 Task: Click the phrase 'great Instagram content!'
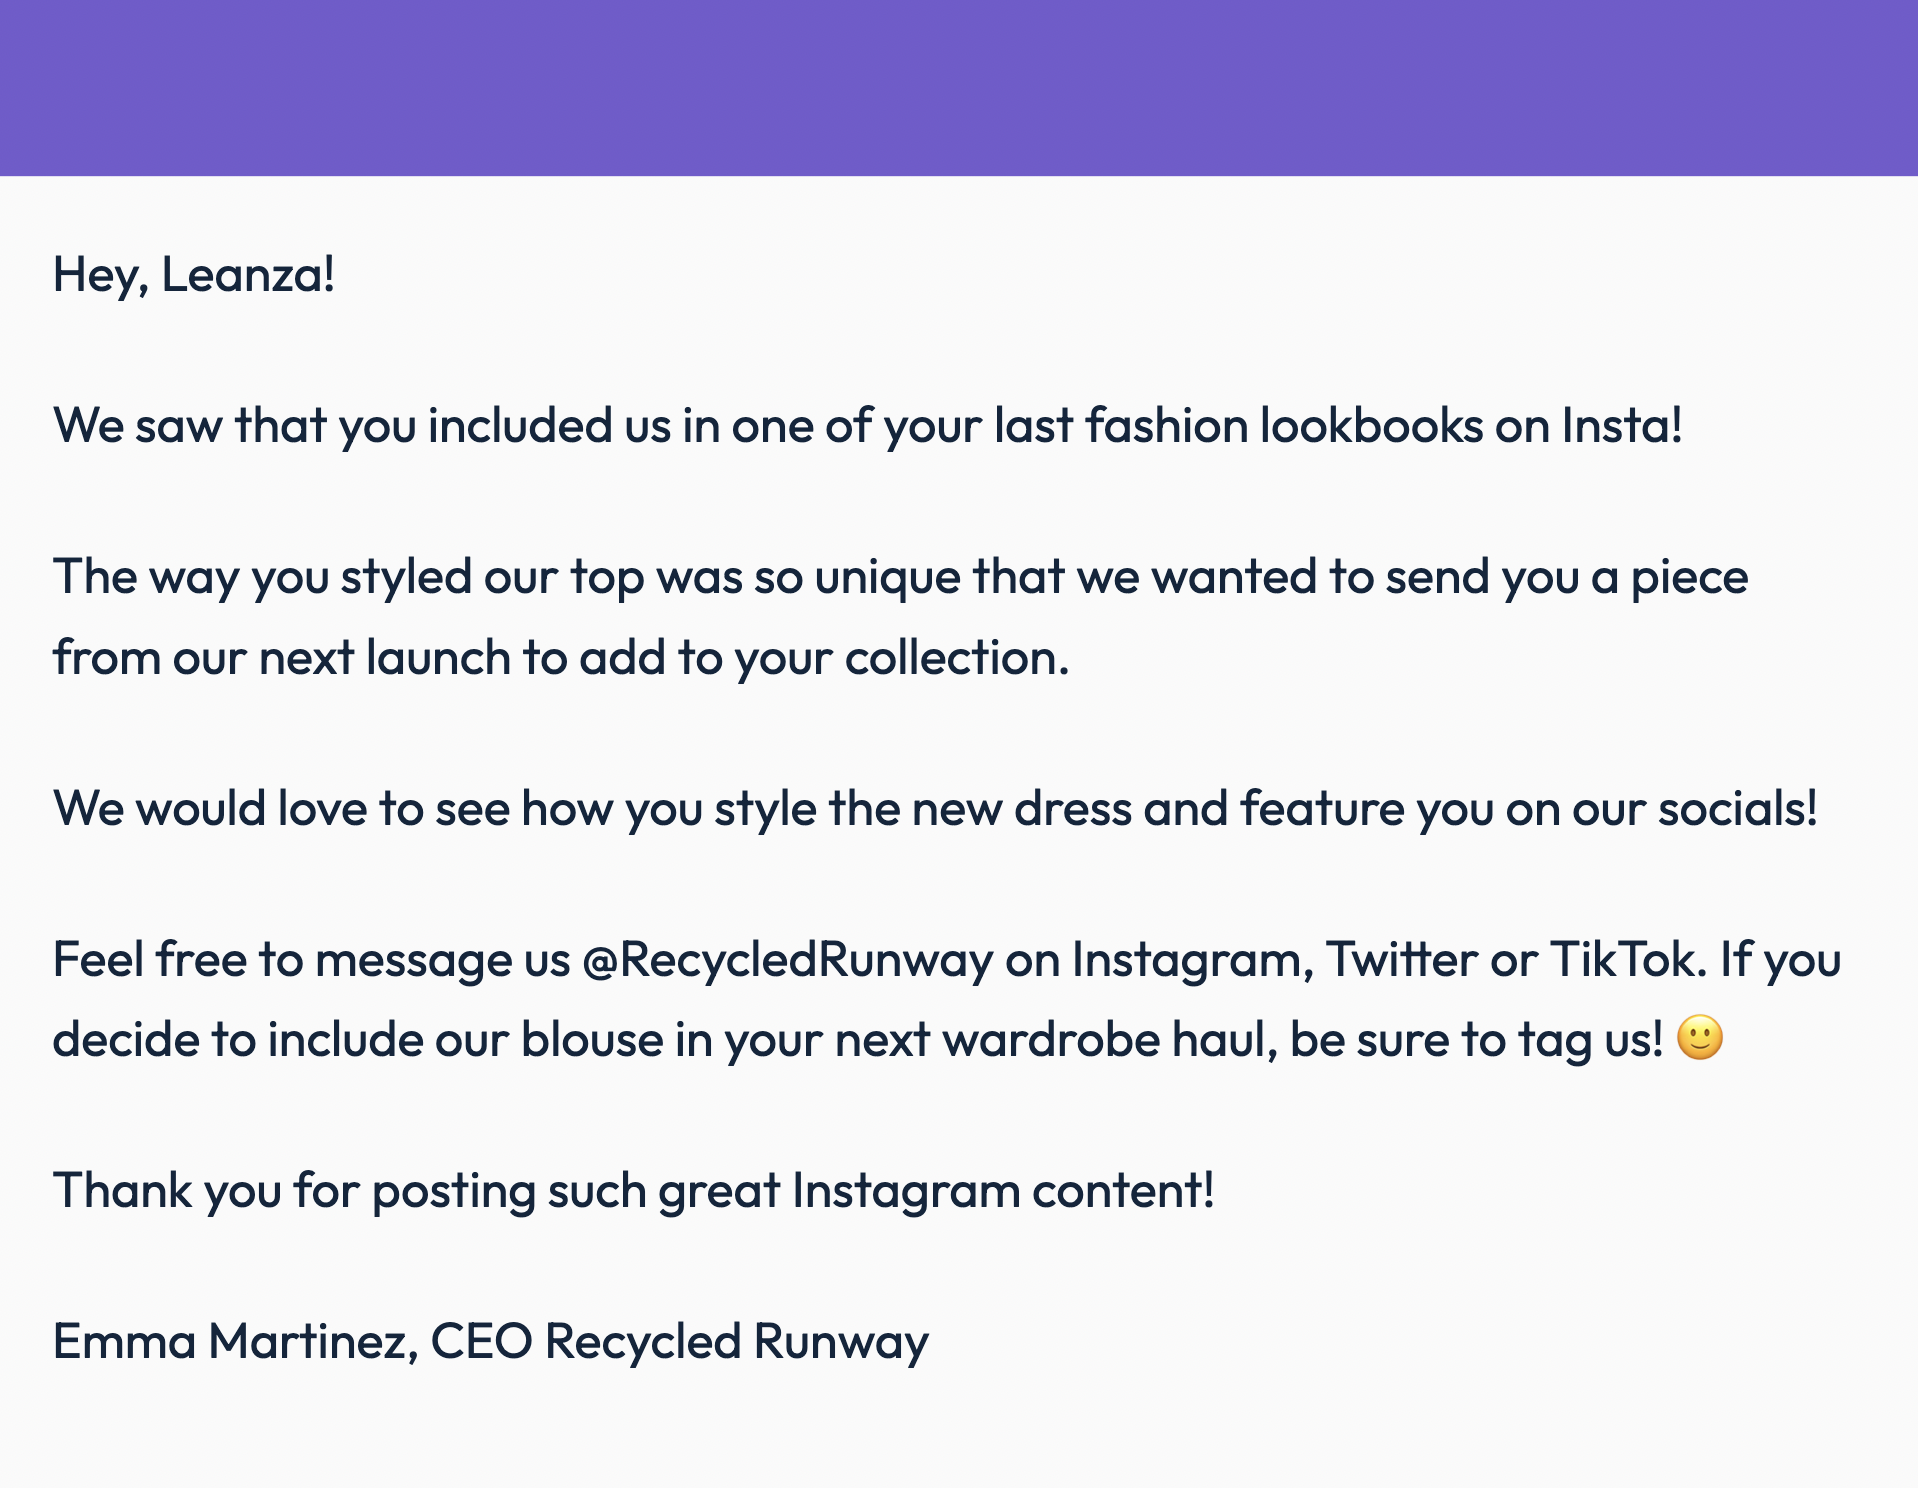937,1190
